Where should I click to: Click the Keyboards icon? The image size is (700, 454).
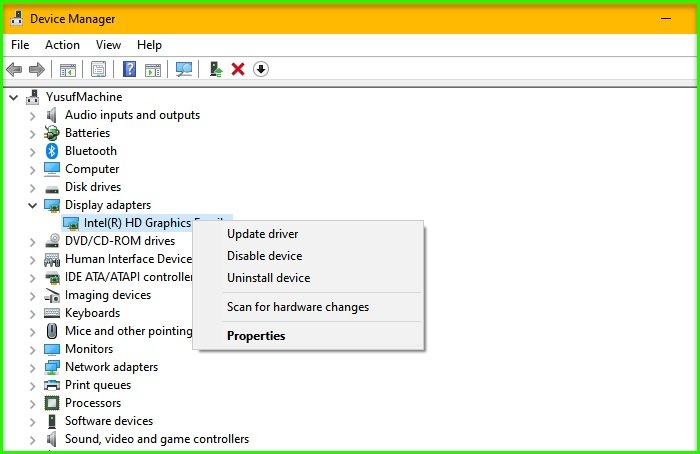(52, 313)
